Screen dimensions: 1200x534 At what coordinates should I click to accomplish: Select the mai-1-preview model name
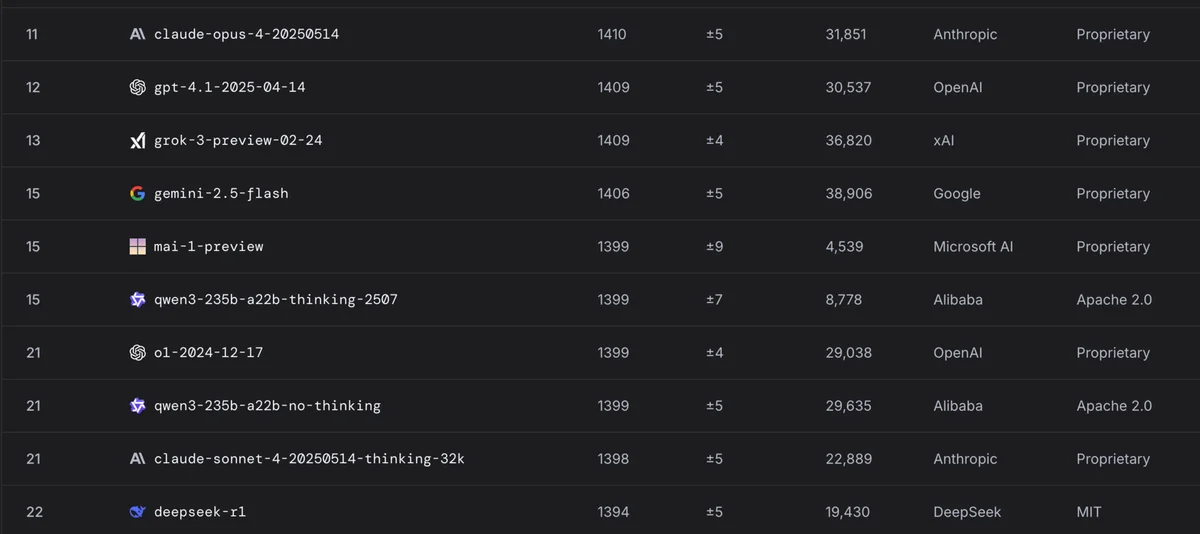click(x=208, y=247)
